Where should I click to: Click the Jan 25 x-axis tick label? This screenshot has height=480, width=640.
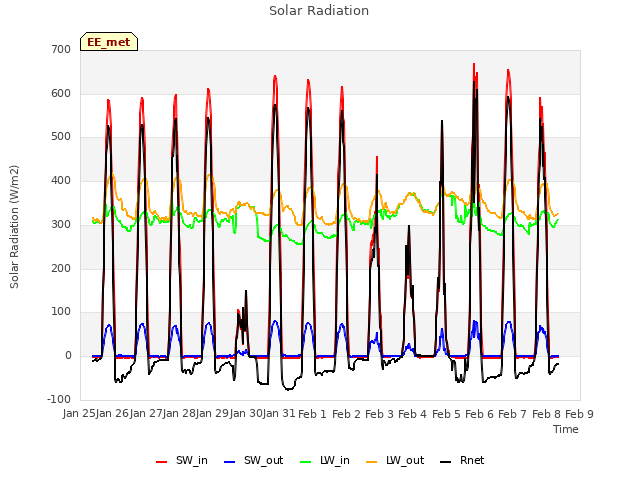click(79, 414)
